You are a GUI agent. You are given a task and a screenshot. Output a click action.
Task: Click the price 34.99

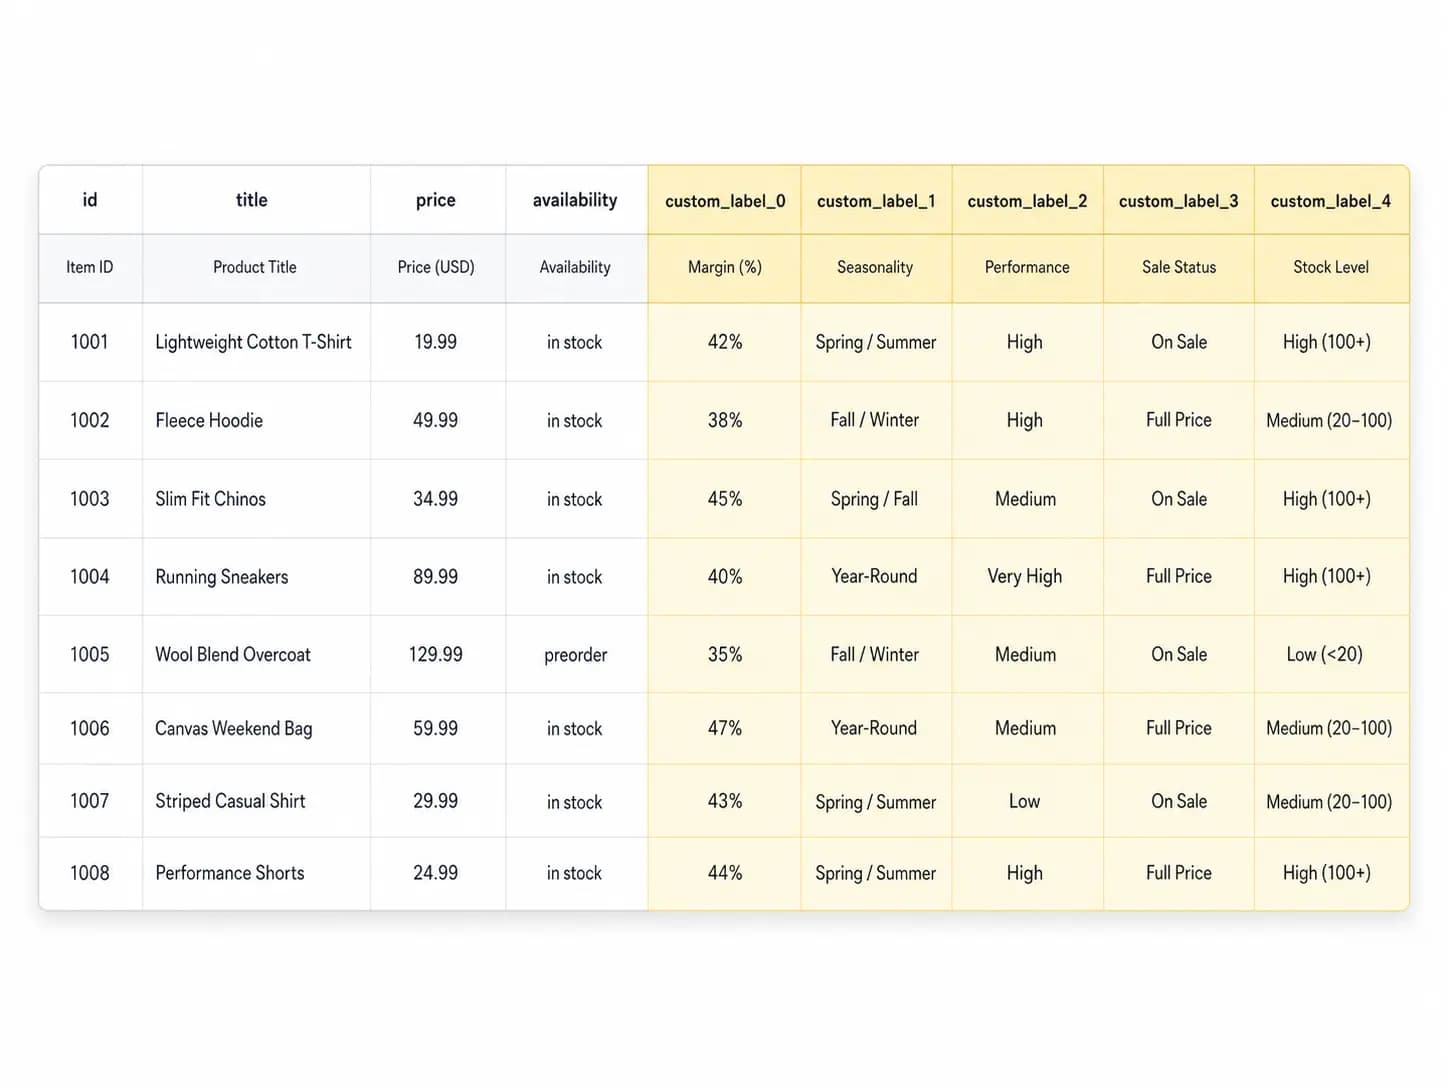[436, 498]
